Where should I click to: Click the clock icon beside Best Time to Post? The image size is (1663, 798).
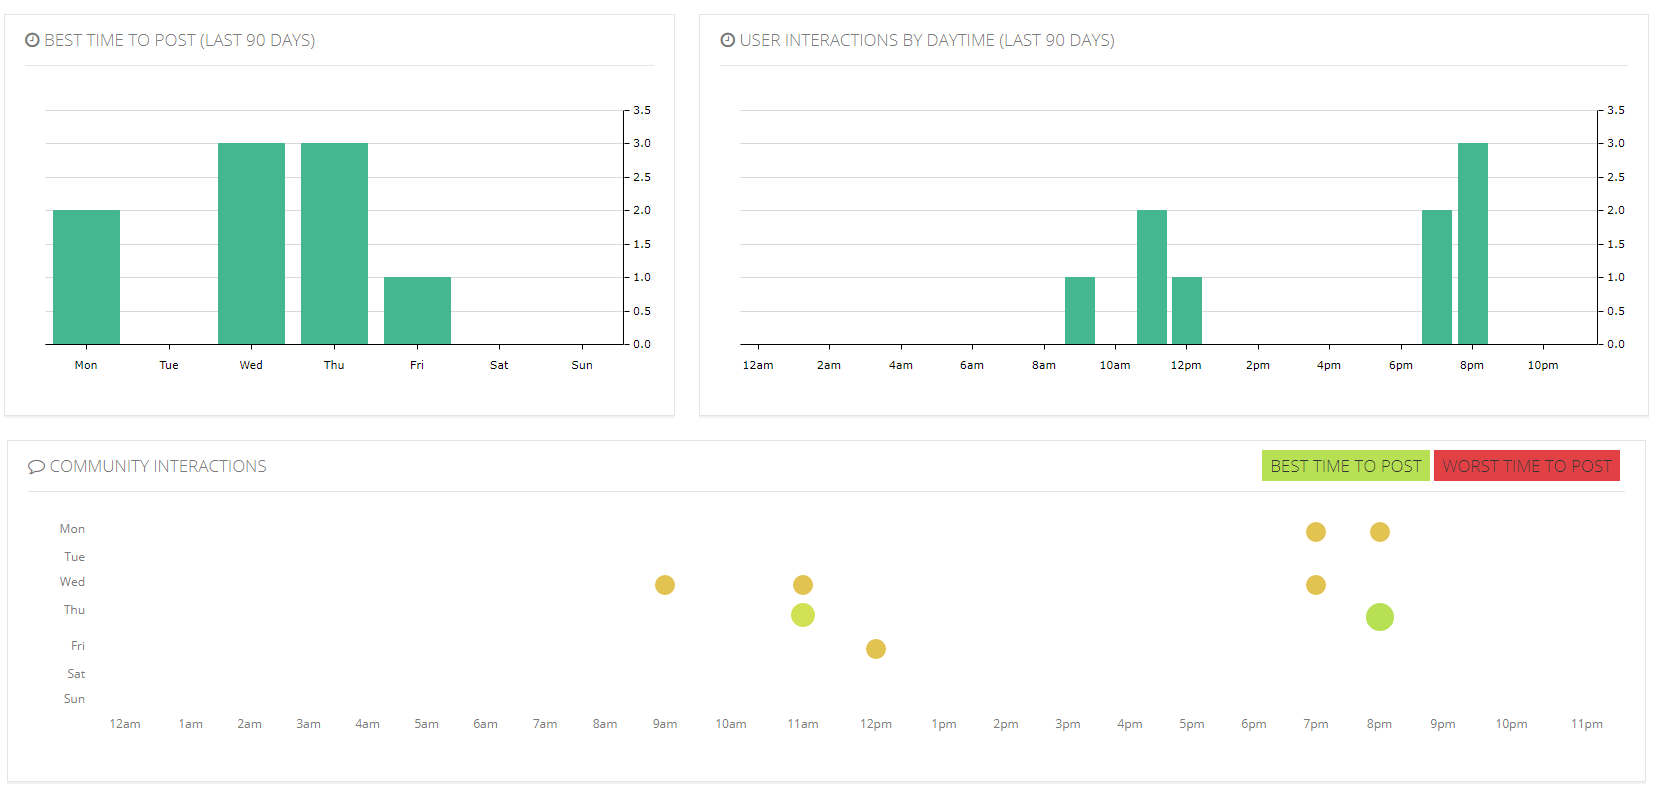click(x=32, y=40)
